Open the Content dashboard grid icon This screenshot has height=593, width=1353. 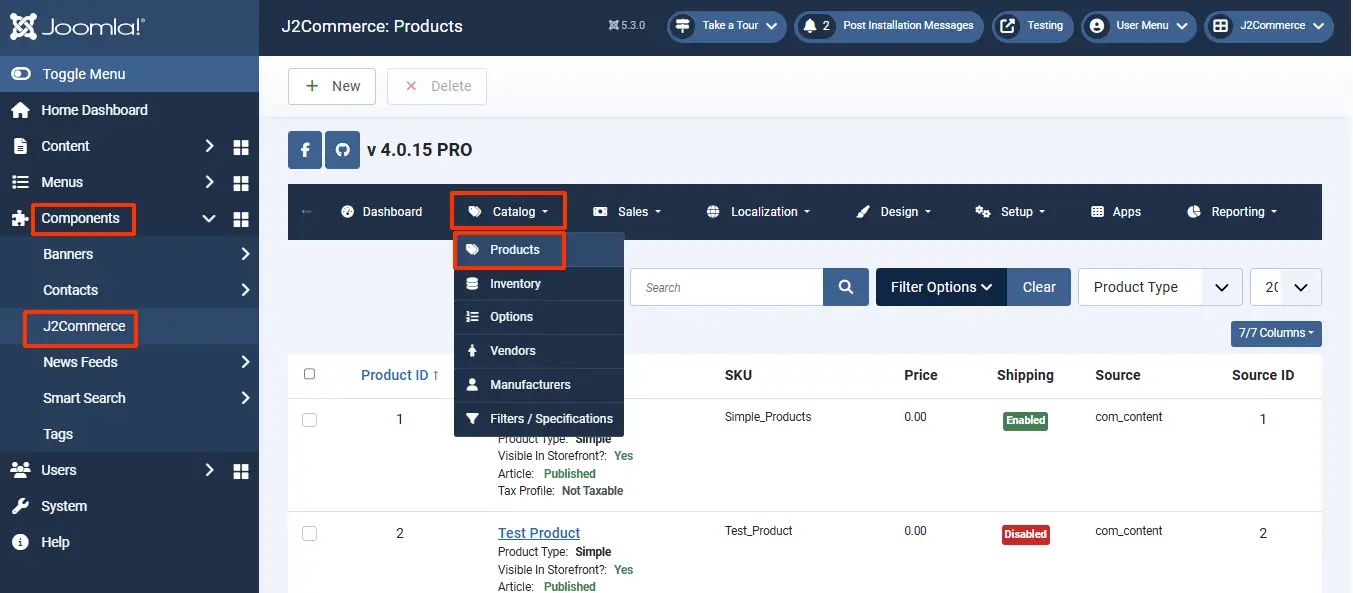click(240, 147)
